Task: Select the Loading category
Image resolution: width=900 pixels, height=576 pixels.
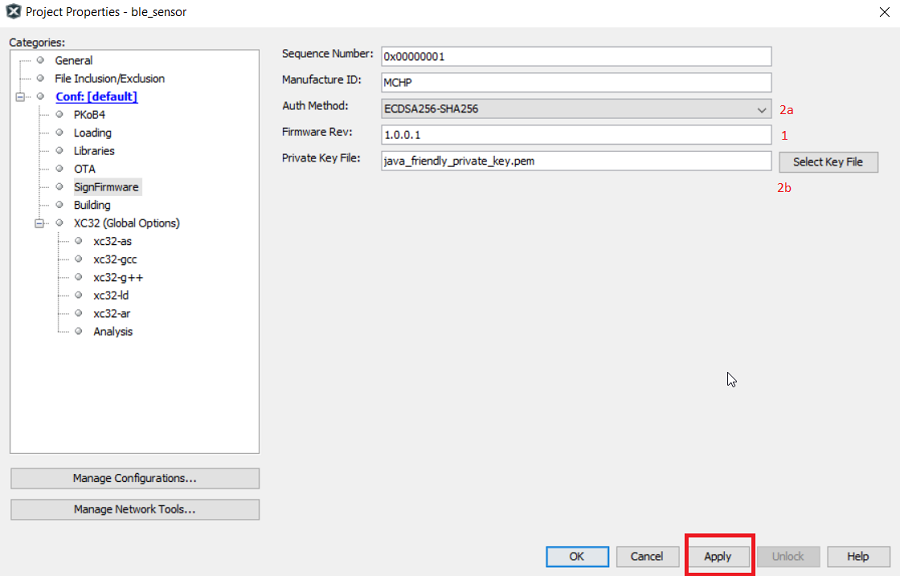Action: 92,133
